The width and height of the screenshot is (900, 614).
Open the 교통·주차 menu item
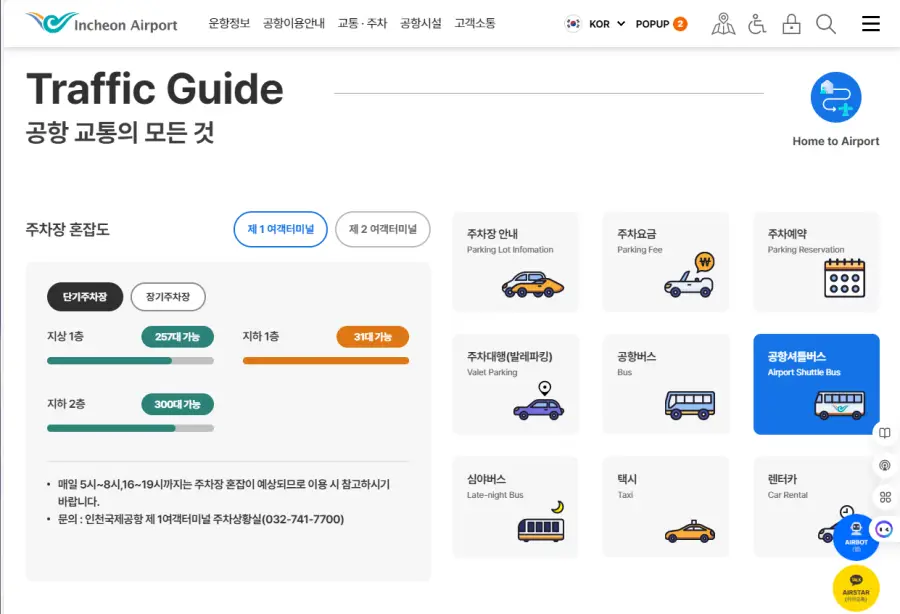point(361,23)
